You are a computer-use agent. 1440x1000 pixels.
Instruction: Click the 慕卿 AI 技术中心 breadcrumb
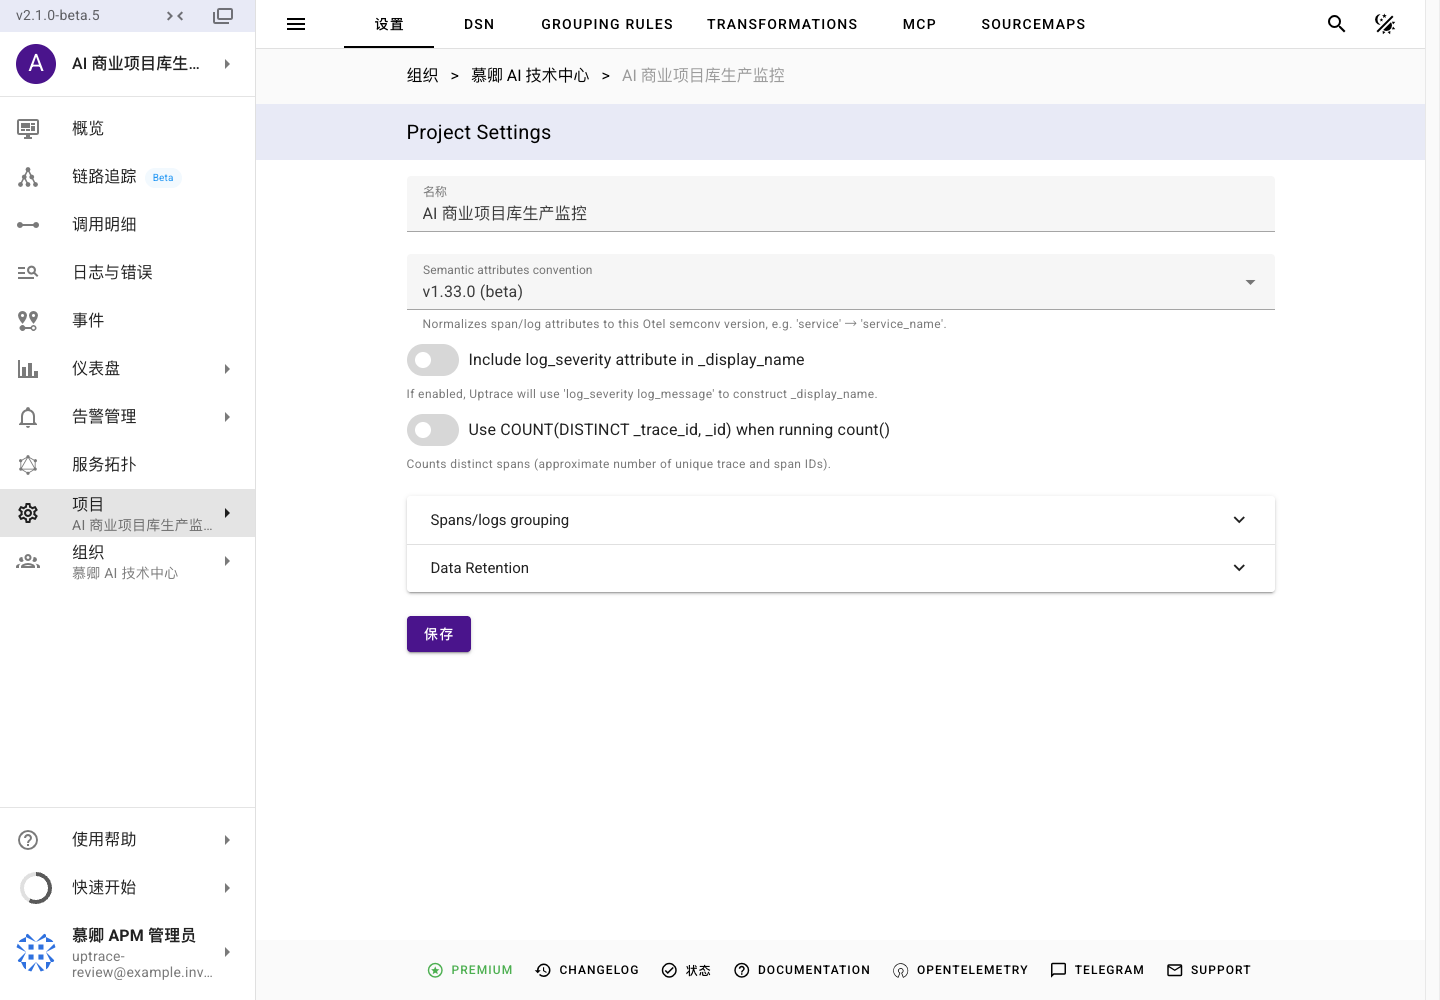530,76
